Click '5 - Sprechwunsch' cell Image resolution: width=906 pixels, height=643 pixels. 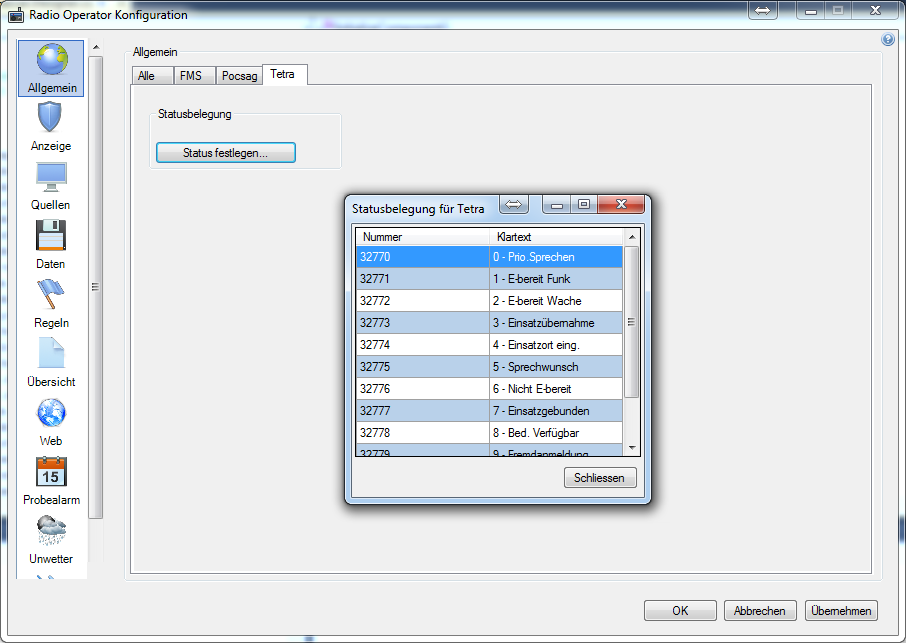[x=556, y=366]
